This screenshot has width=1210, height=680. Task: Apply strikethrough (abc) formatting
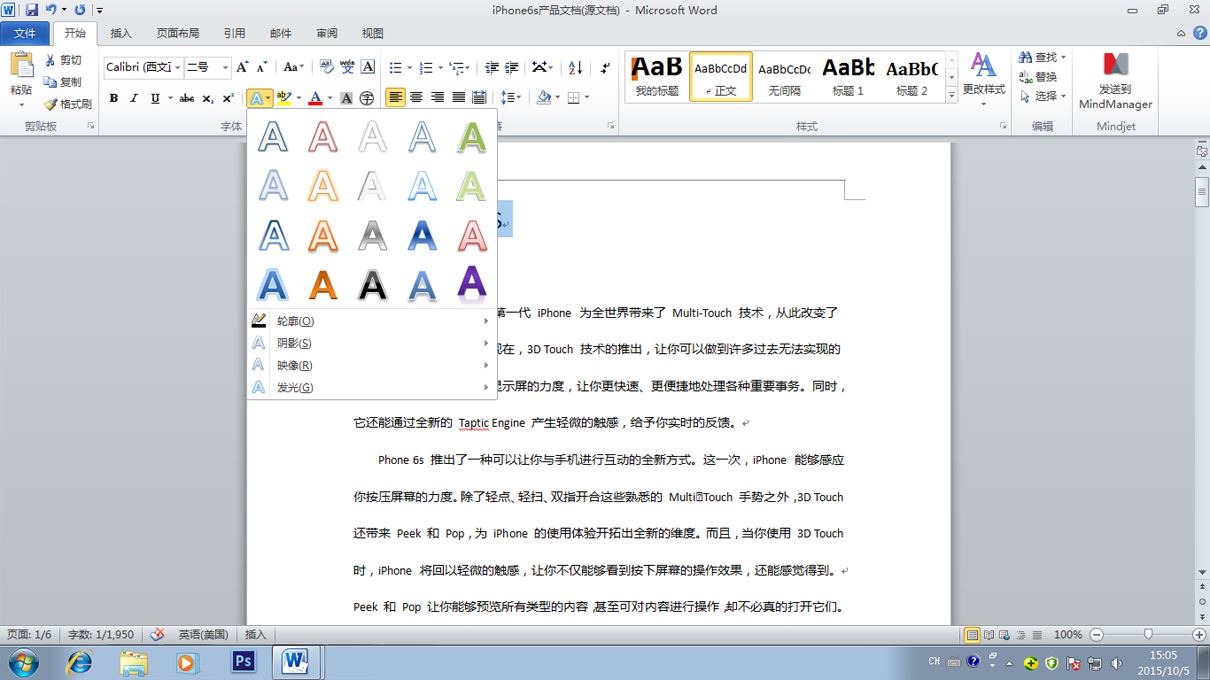pyautogui.click(x=187, y=98)
